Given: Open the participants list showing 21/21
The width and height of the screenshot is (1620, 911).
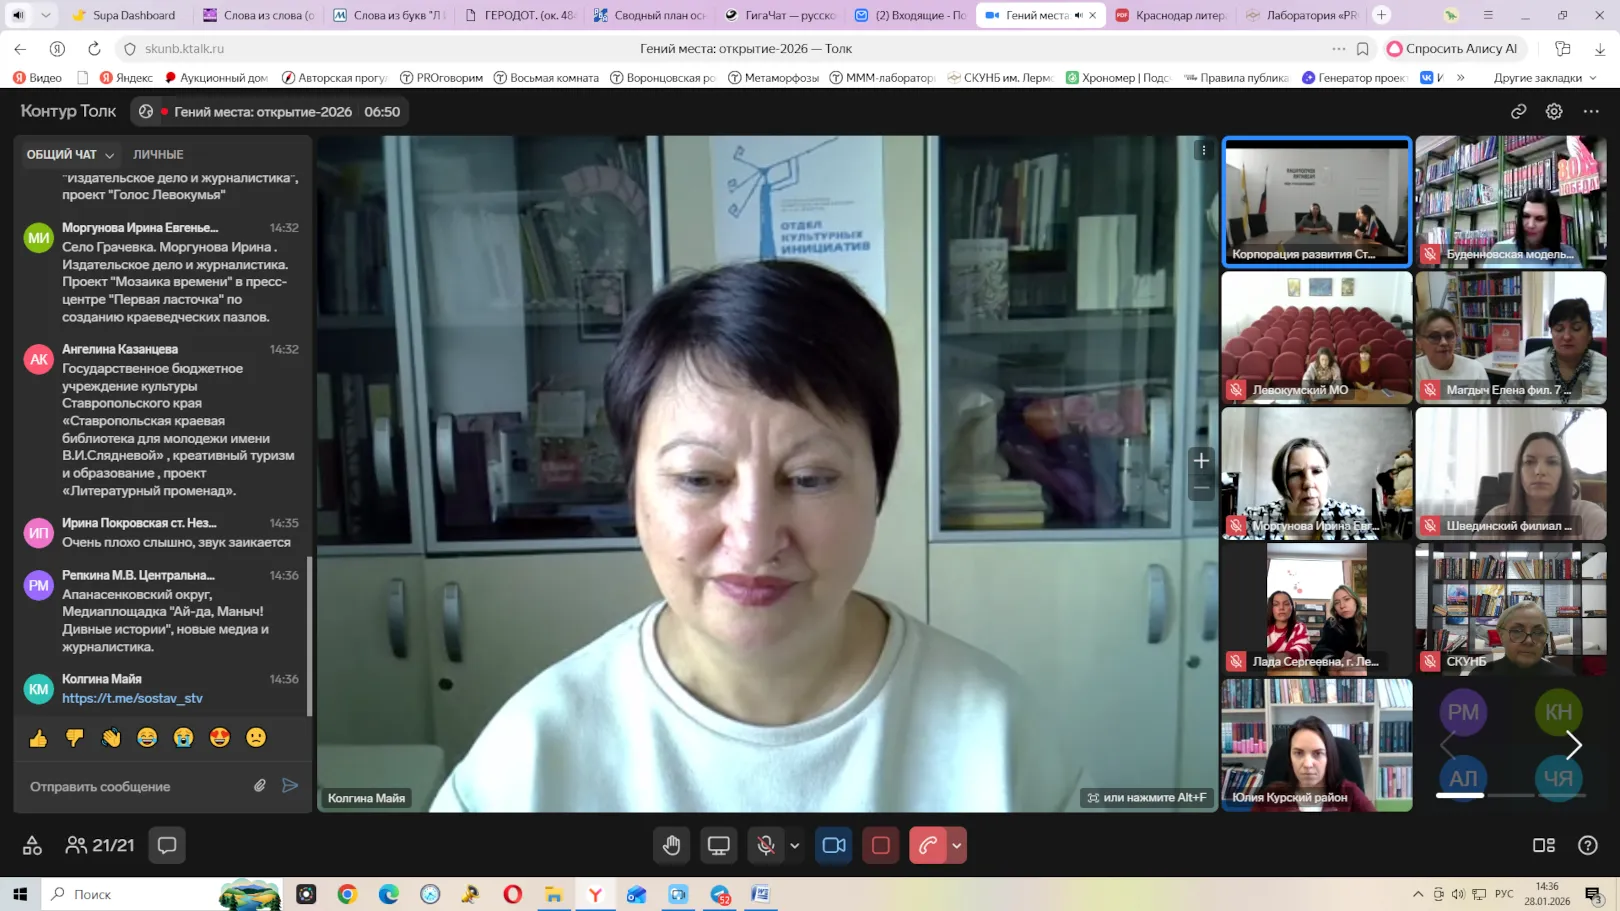Looking at the screenshot, I should tap(99, 846).
